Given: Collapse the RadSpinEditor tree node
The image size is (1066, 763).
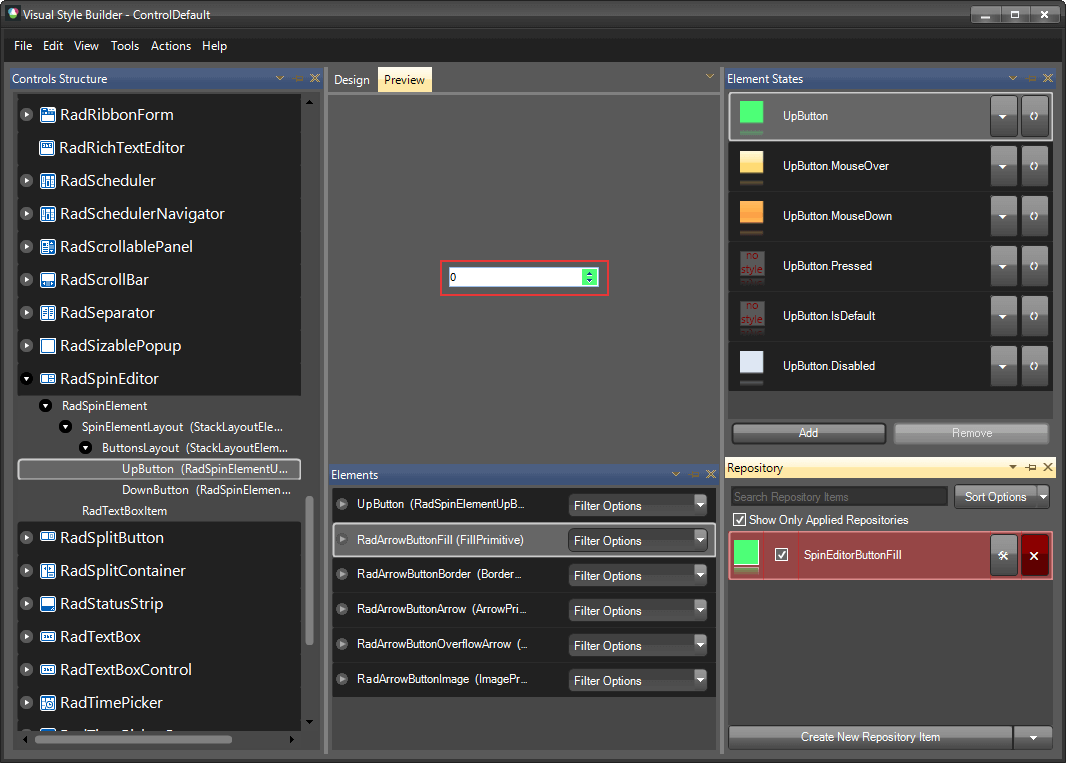Looking at the screenshot, I should [x=27, y=379].
